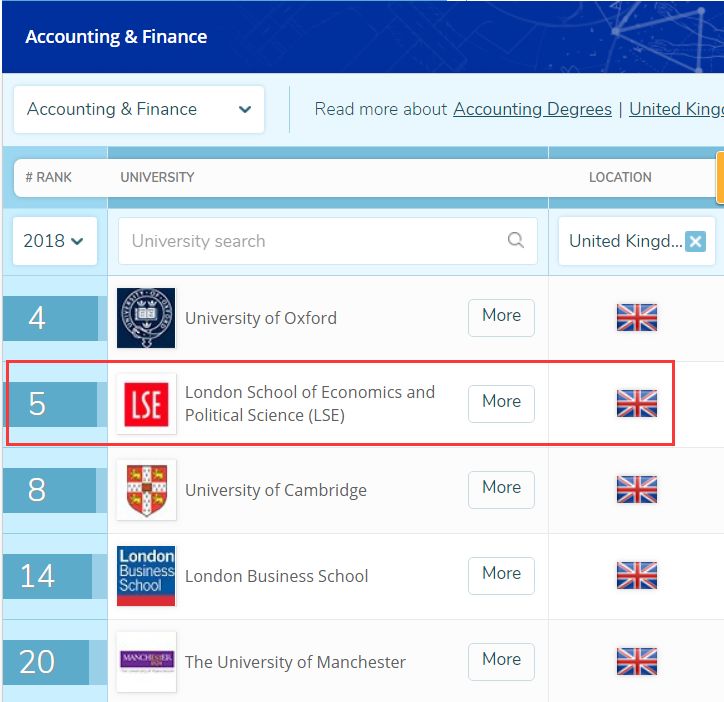
Task: Click More for The University of Manchester
Action: [501, 661]
